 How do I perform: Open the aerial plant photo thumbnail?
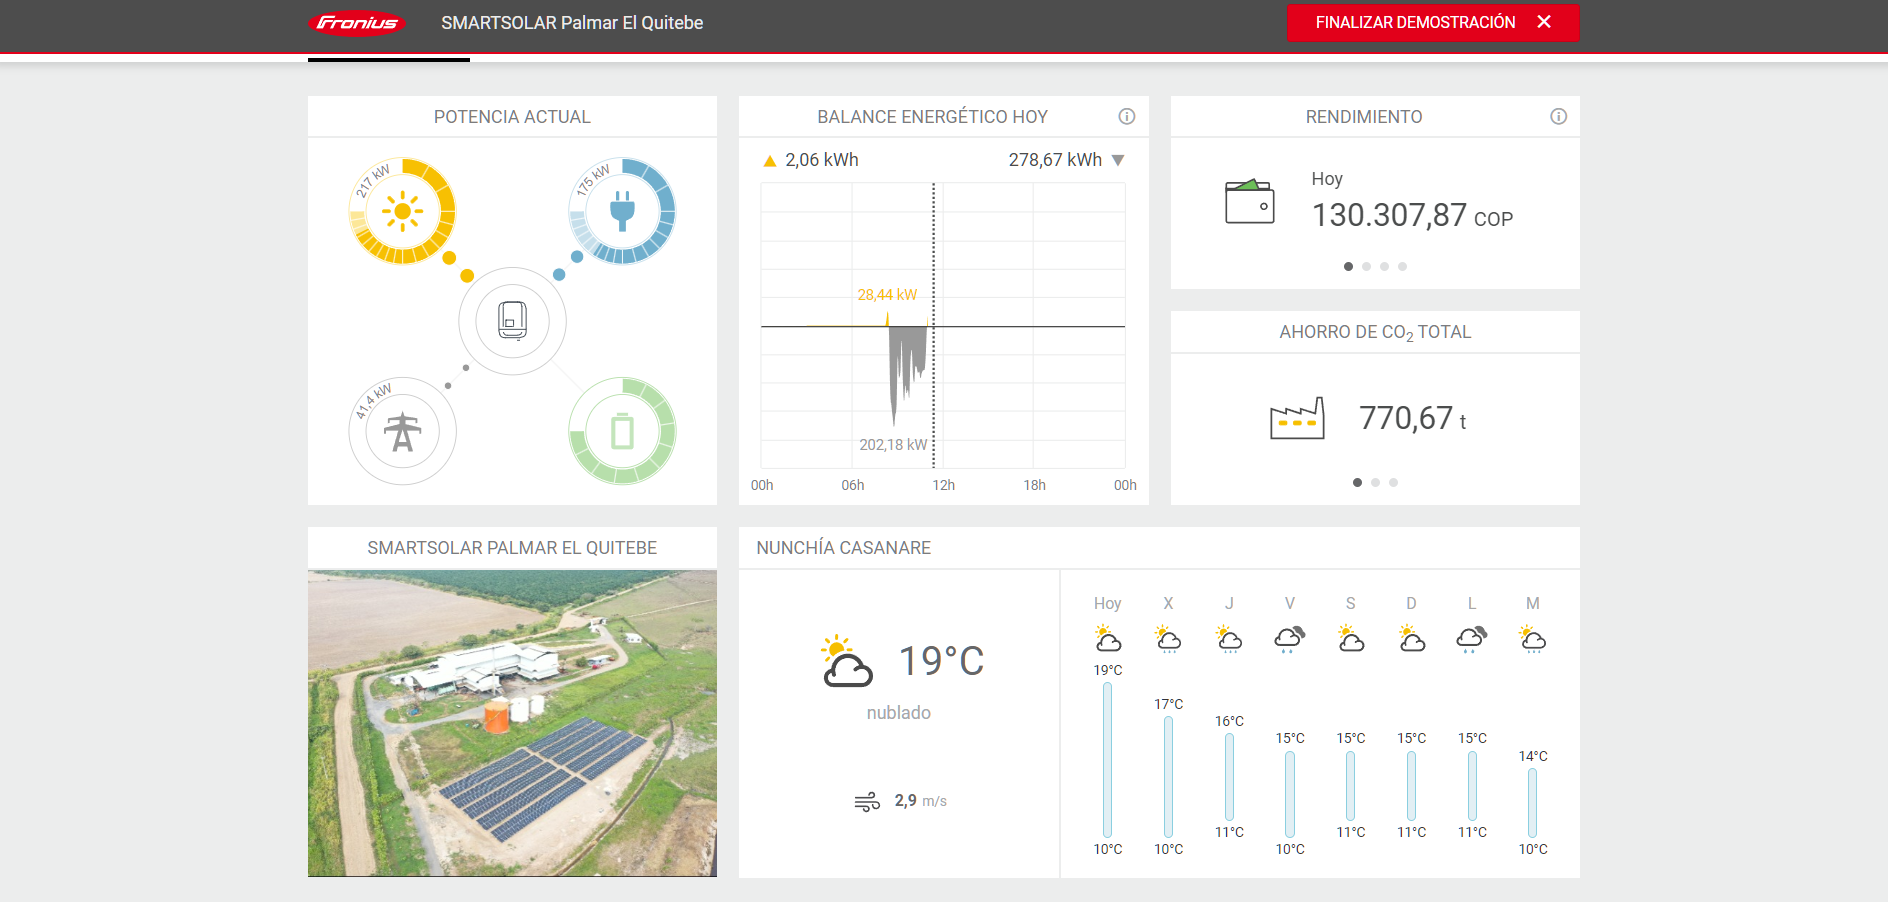point(512,723)
